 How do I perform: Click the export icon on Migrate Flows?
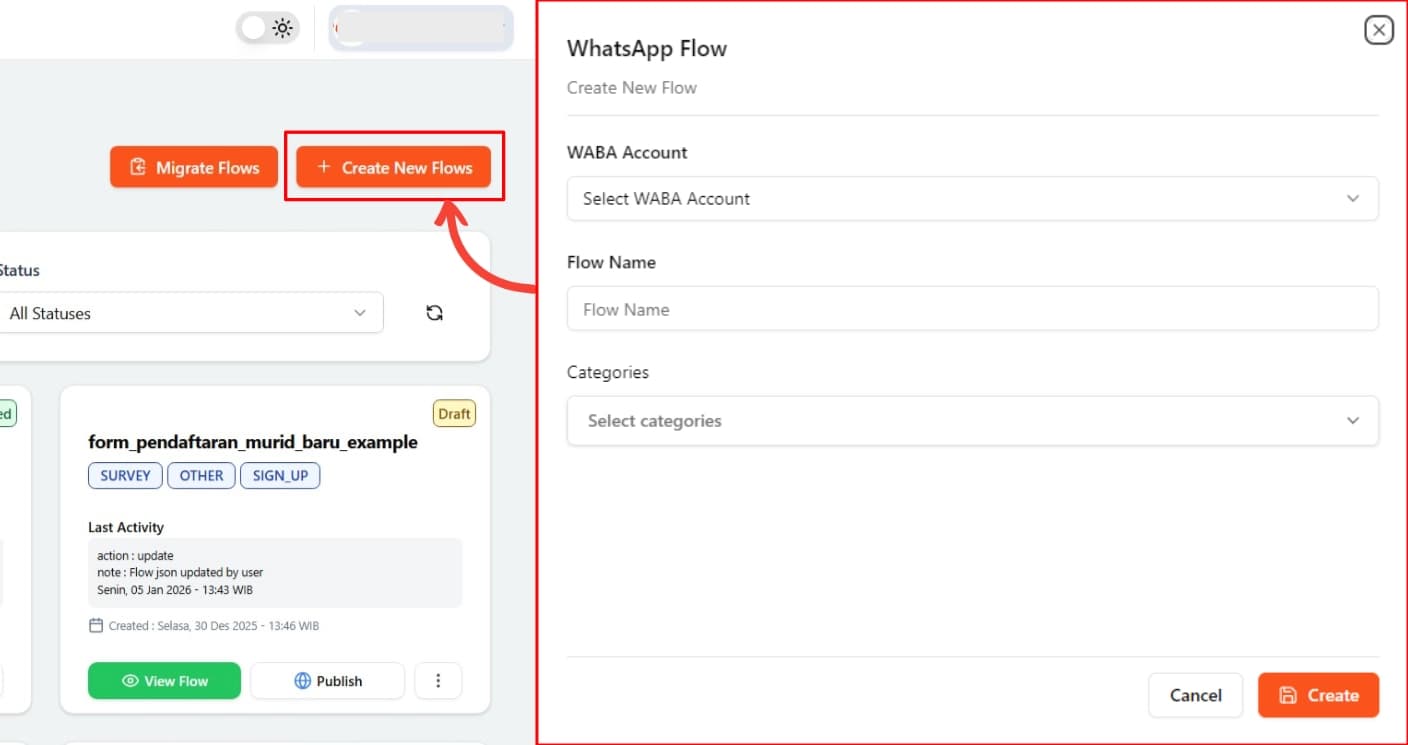click(140, 167)
